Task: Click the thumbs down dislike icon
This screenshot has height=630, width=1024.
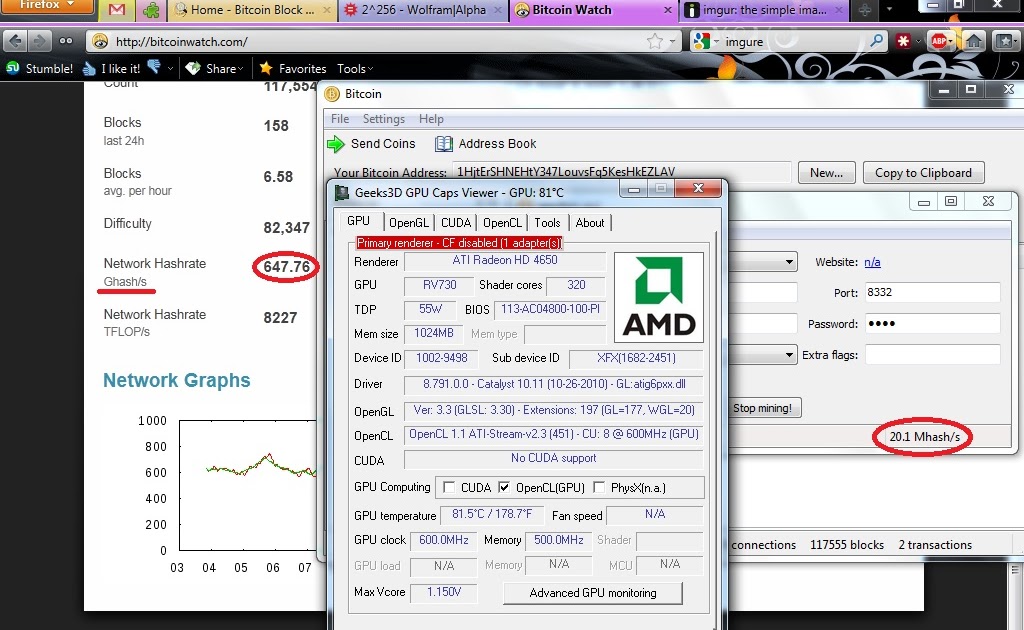Action: (154, 67)
